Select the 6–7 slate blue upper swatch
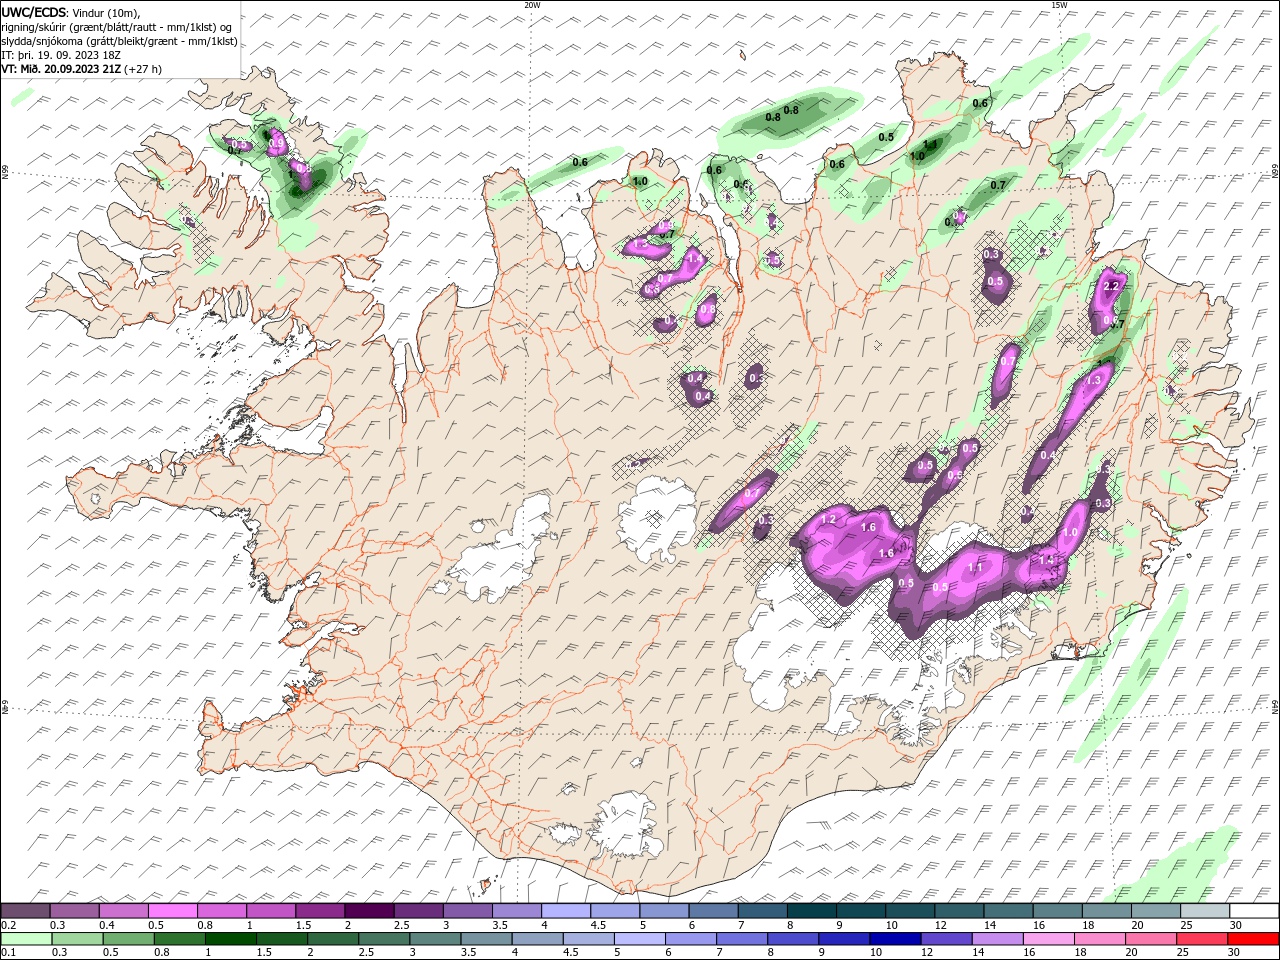 coord(713,911)
